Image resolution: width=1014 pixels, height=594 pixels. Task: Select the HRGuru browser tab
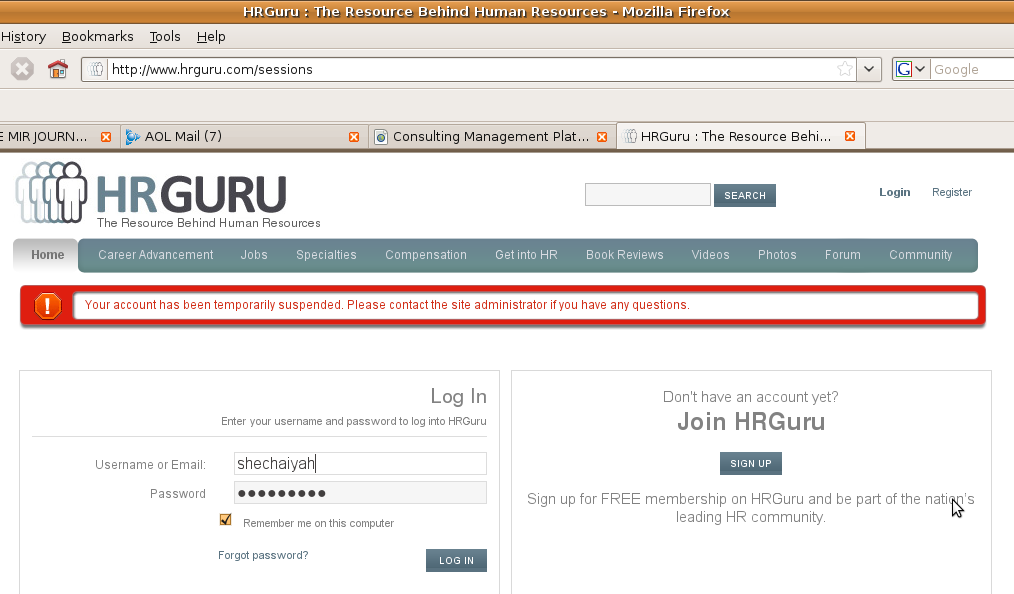(x=740, y=136)
